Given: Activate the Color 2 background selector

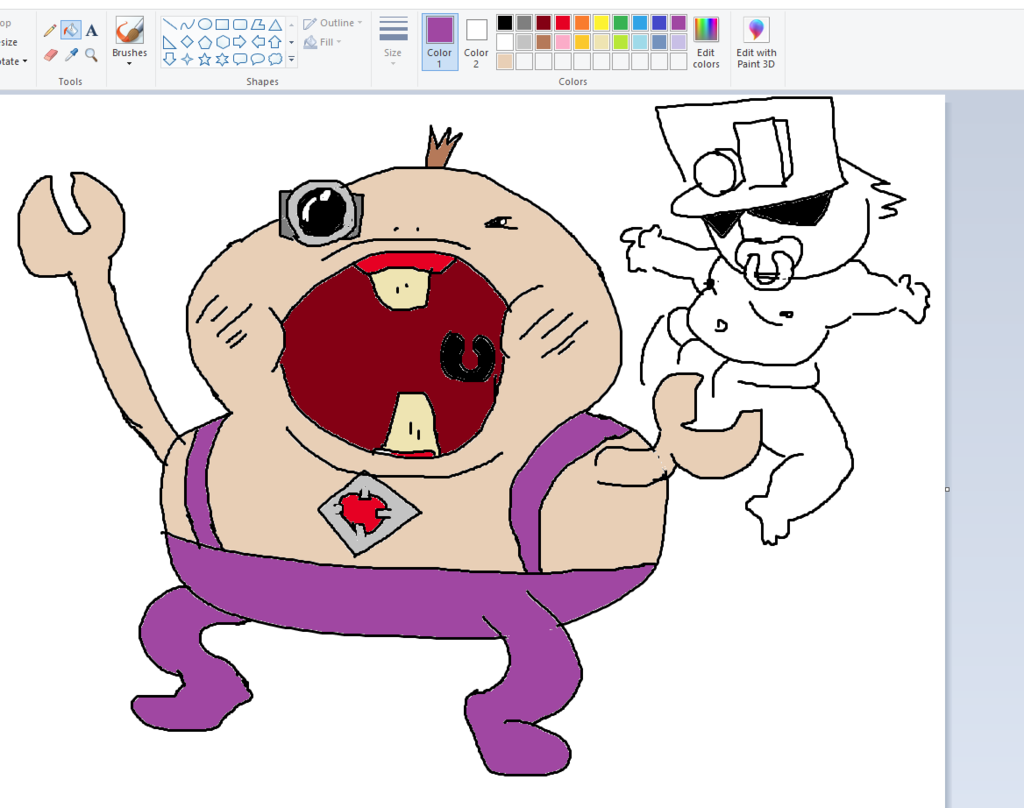Looking at the screenshot, I should 476,42.
